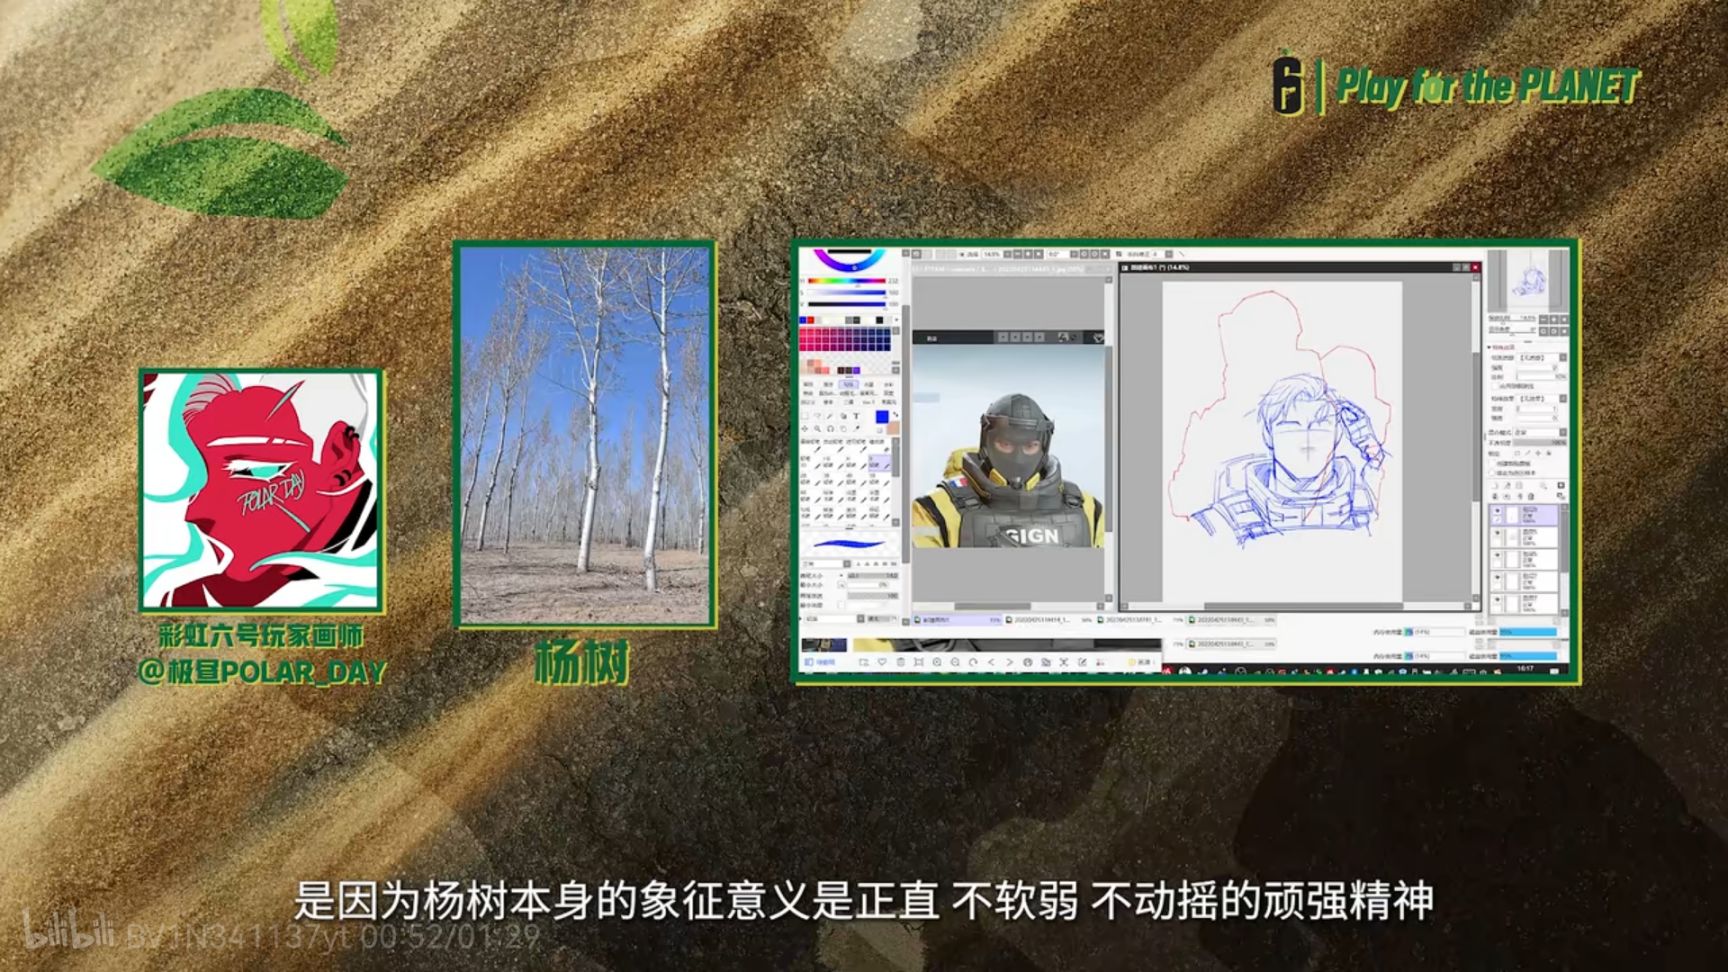The image size is (1728, 972).
Task: Adjust the layer opacity slider
Action: (1539, 442)
